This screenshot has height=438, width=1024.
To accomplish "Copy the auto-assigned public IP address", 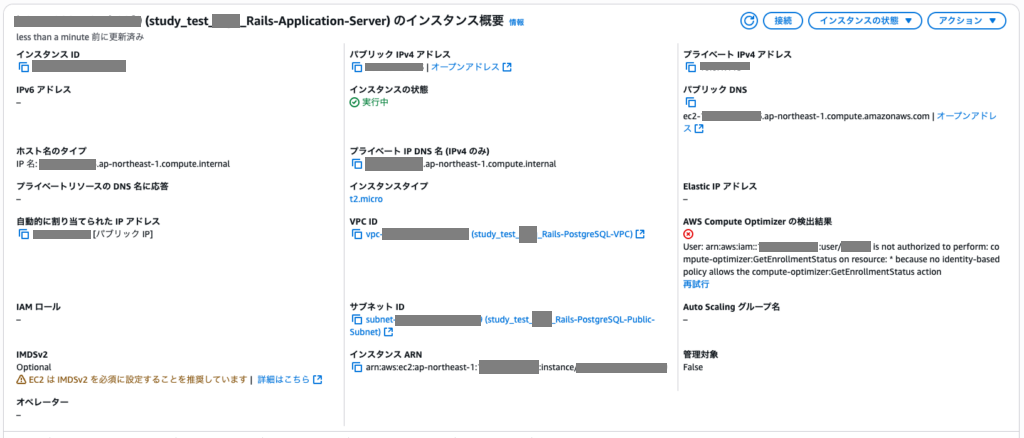I will pos(23,234).
